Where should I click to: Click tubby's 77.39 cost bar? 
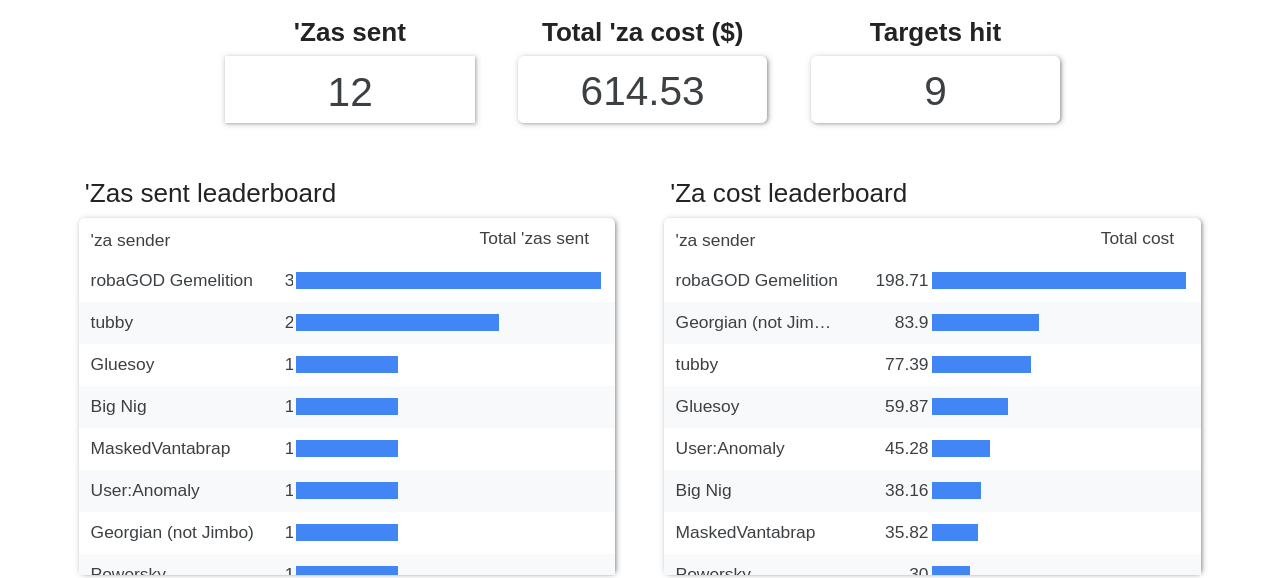(x=981, y=365)
